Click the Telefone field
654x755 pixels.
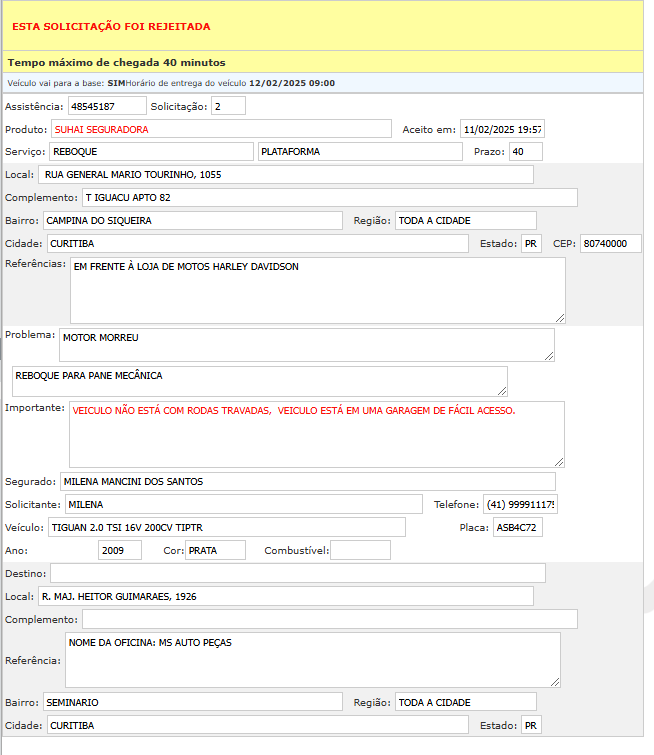click(520, 504)
